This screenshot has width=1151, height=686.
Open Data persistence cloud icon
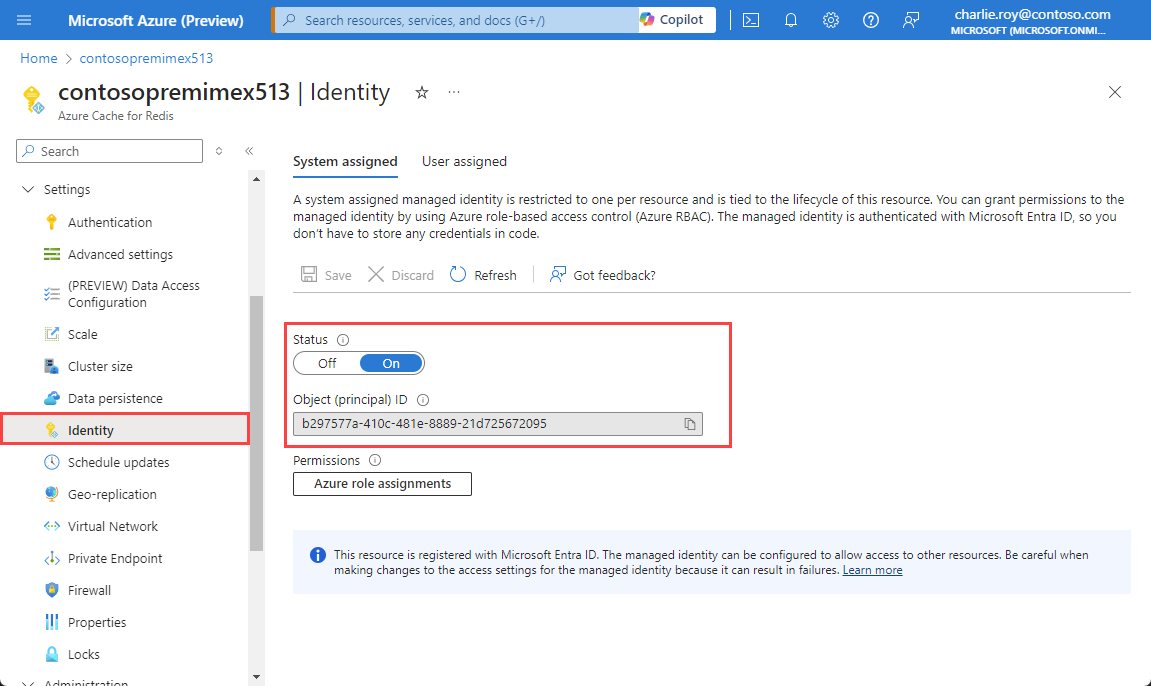point(51,398)
